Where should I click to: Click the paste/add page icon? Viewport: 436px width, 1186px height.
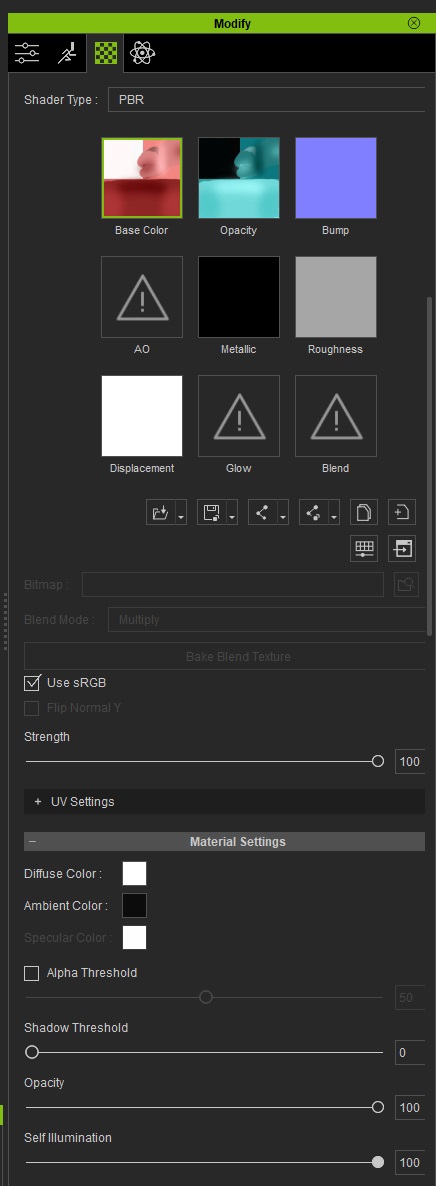tap(402, 513)
